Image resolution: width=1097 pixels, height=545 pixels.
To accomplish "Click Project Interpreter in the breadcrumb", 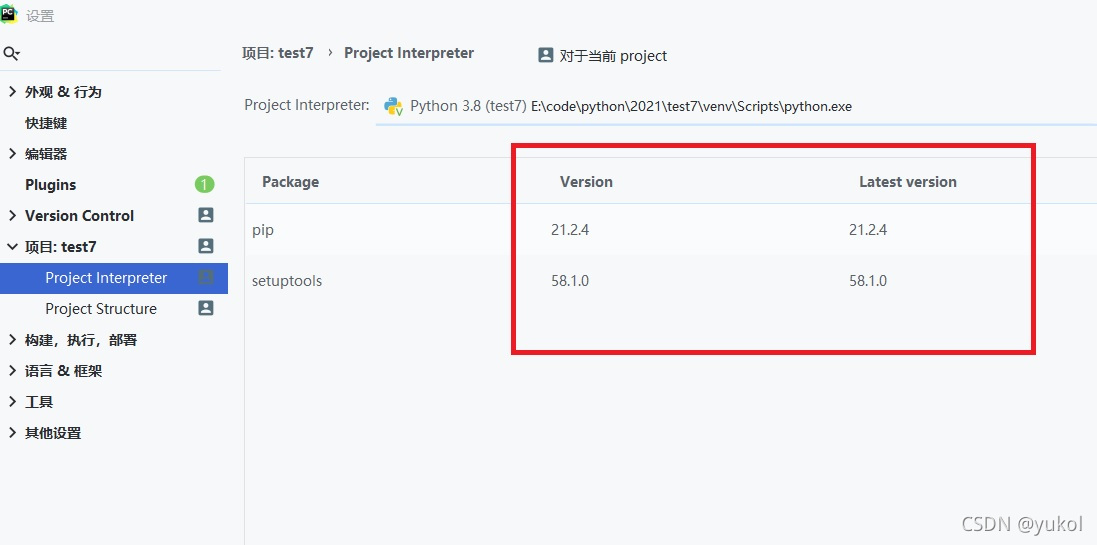I will tap(409, 53).
